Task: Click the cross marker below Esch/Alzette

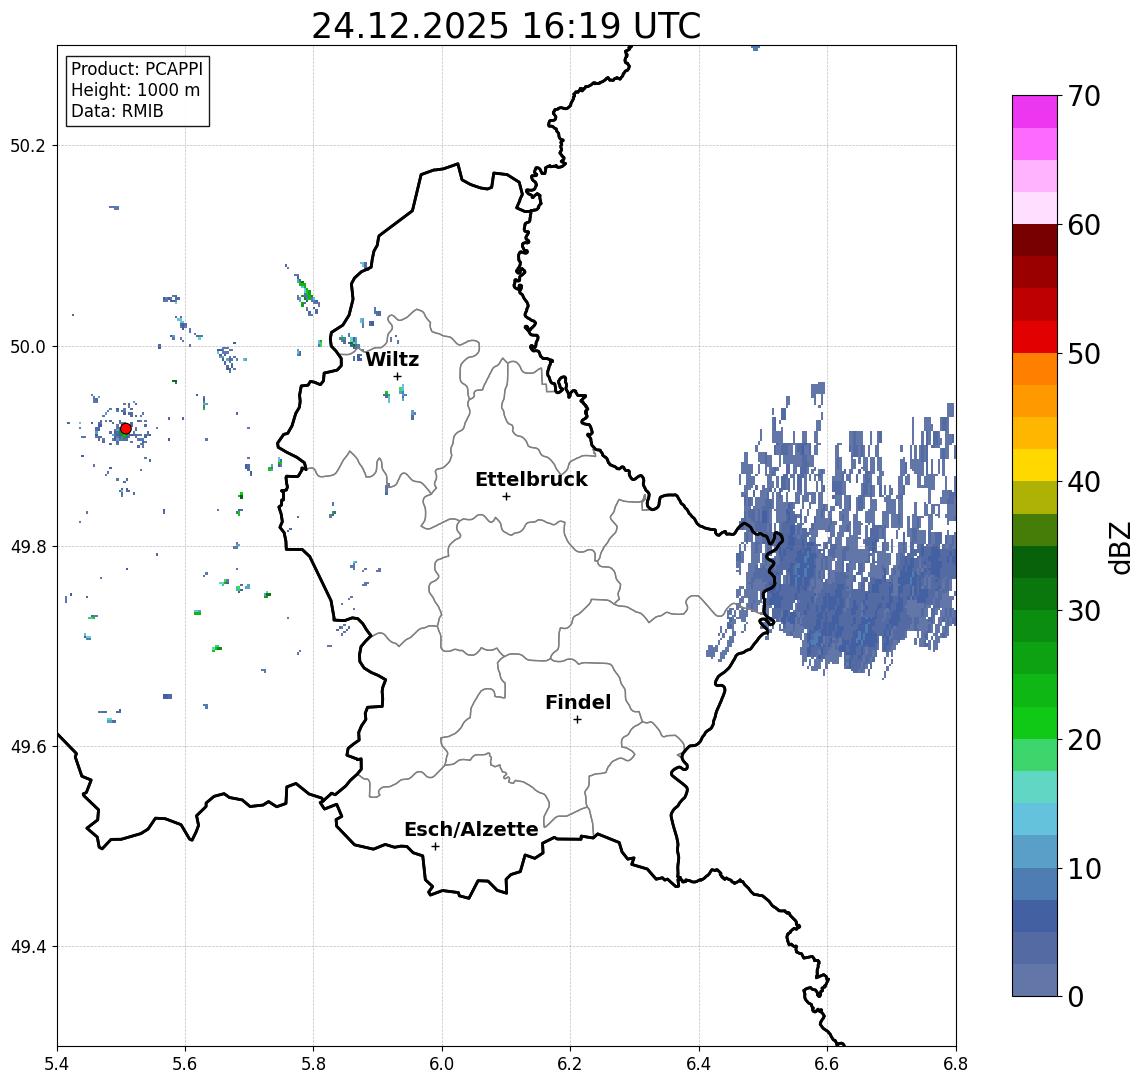Action: point(435,847)
